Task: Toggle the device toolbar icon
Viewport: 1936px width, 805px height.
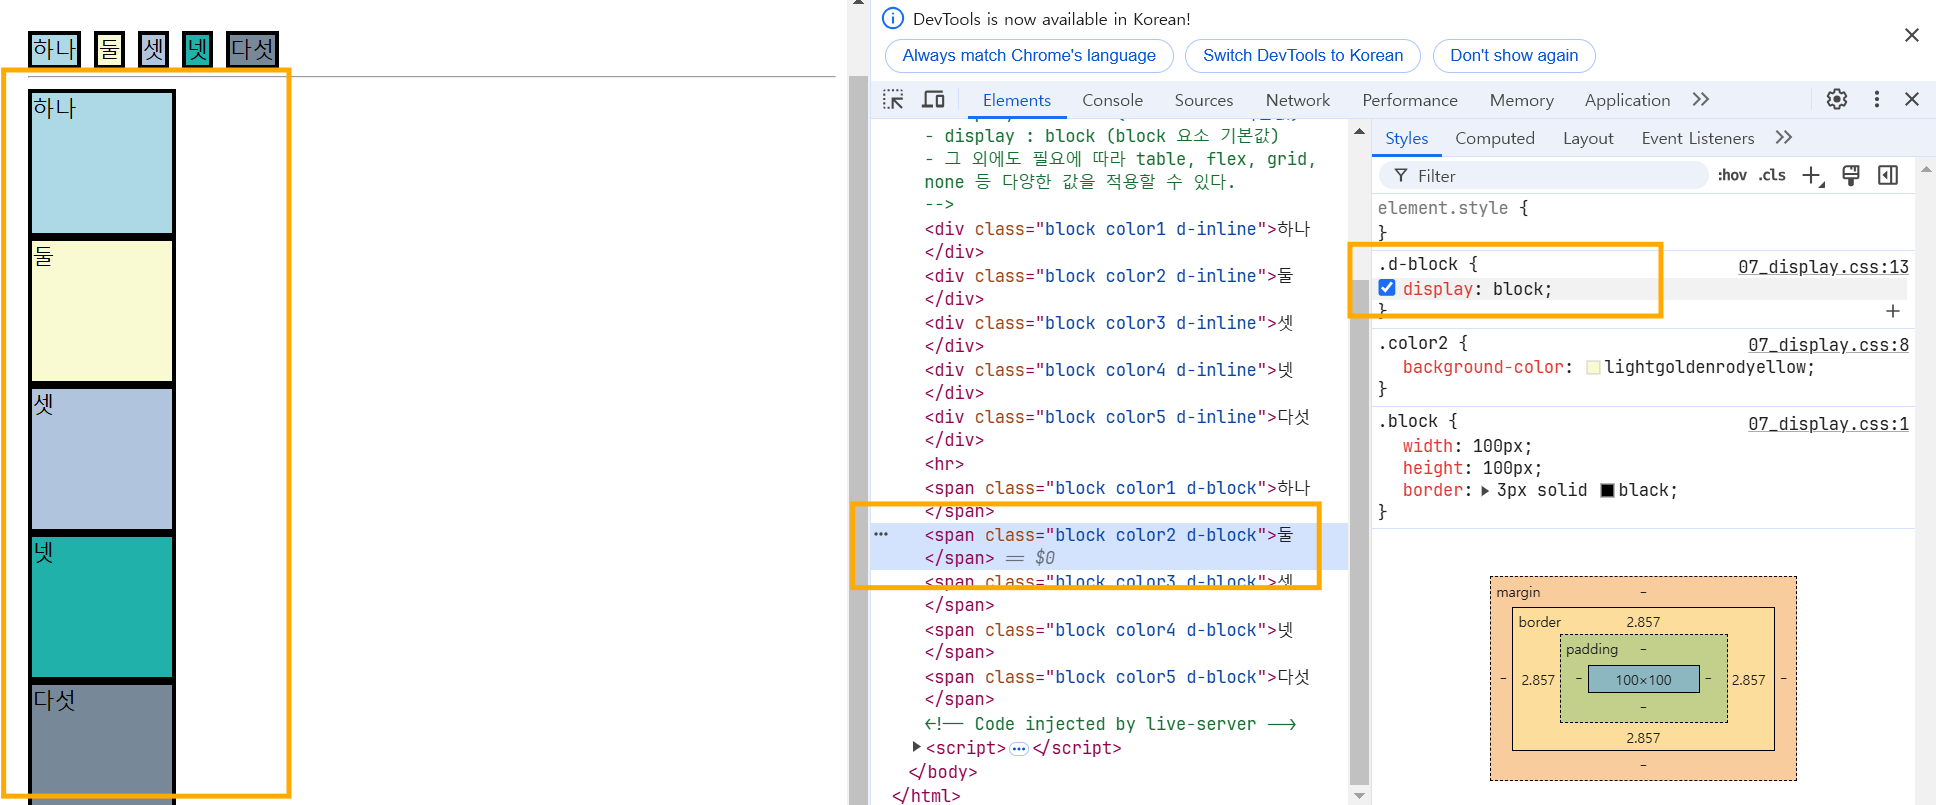Action: click(x=933, y=100)
